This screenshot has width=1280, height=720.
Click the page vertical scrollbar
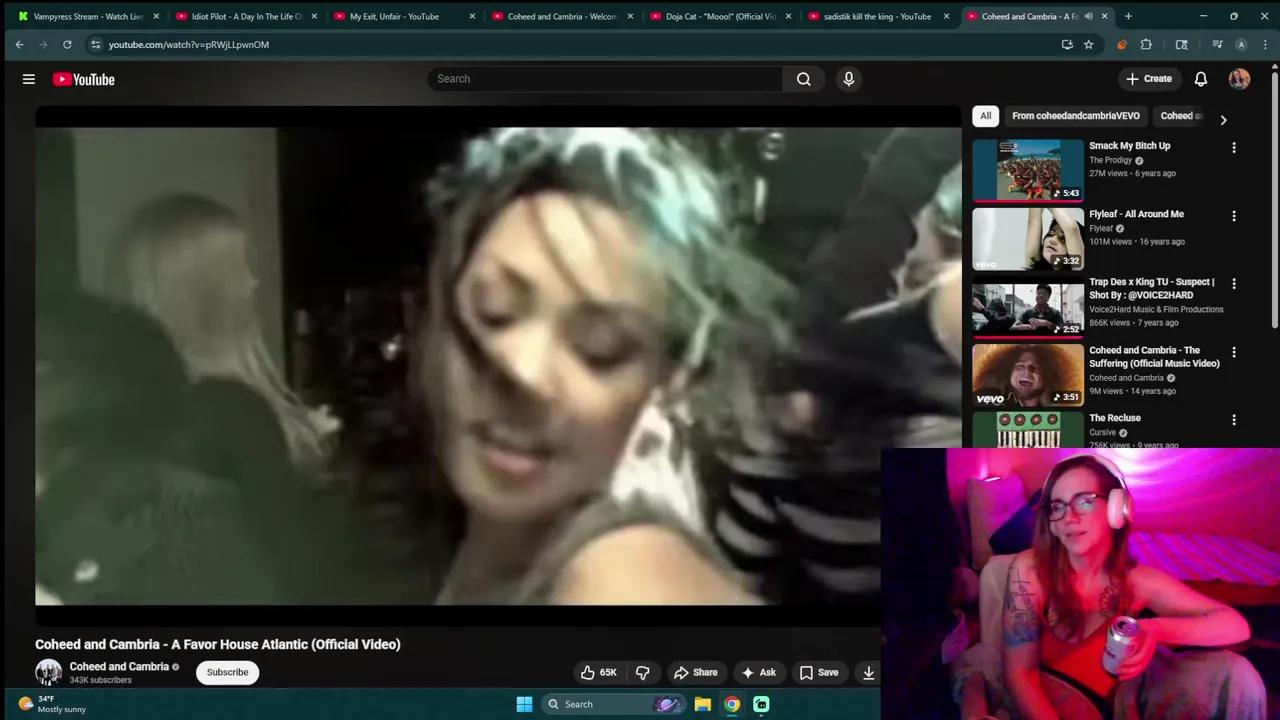[x=1275, y=200]
